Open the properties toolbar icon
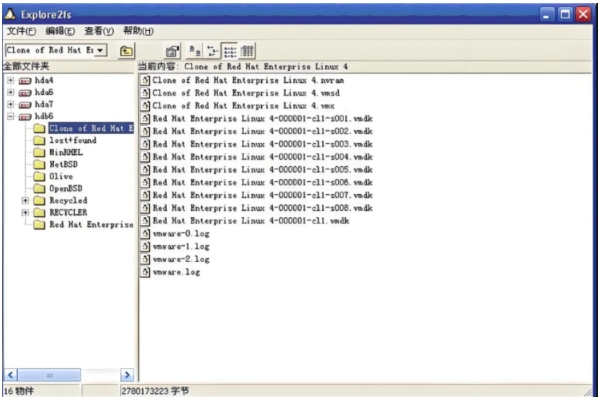This screenshot has width=600, height=400. 173,50
